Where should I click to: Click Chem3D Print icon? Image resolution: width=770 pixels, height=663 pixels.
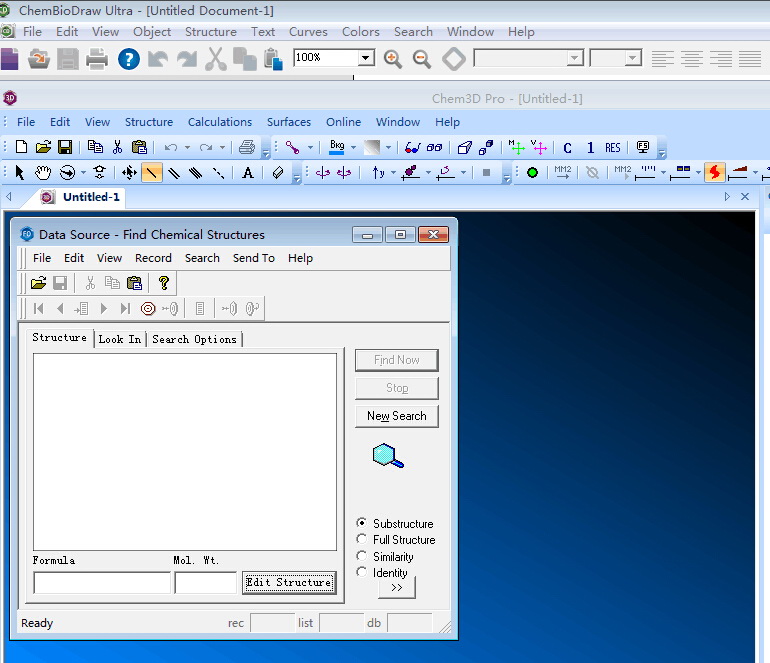point(247,147)
